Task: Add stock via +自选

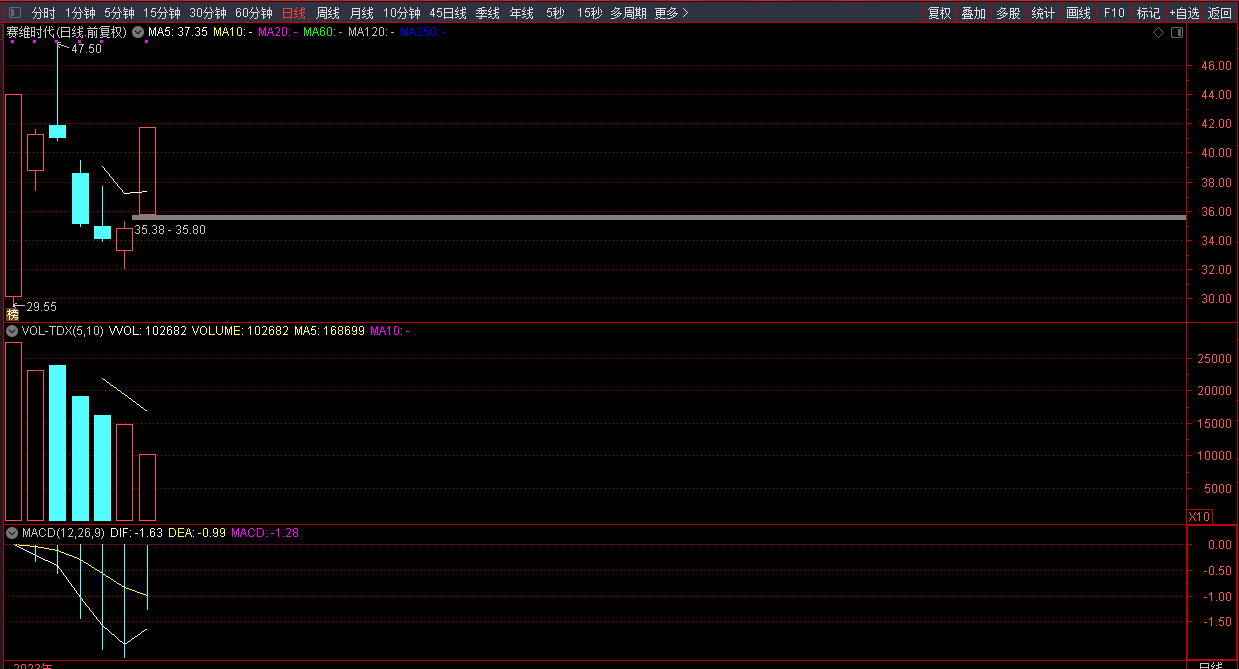Action: tap(1184, 13)
